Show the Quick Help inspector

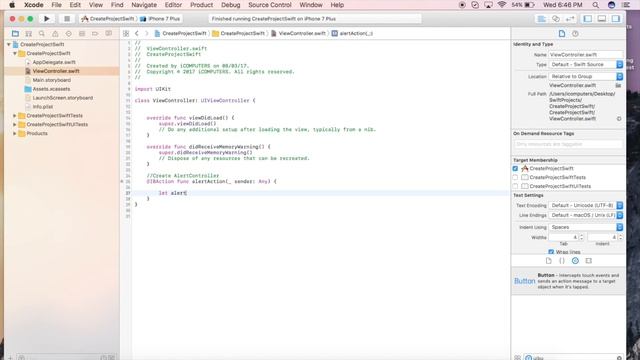(x=575, y=33)
